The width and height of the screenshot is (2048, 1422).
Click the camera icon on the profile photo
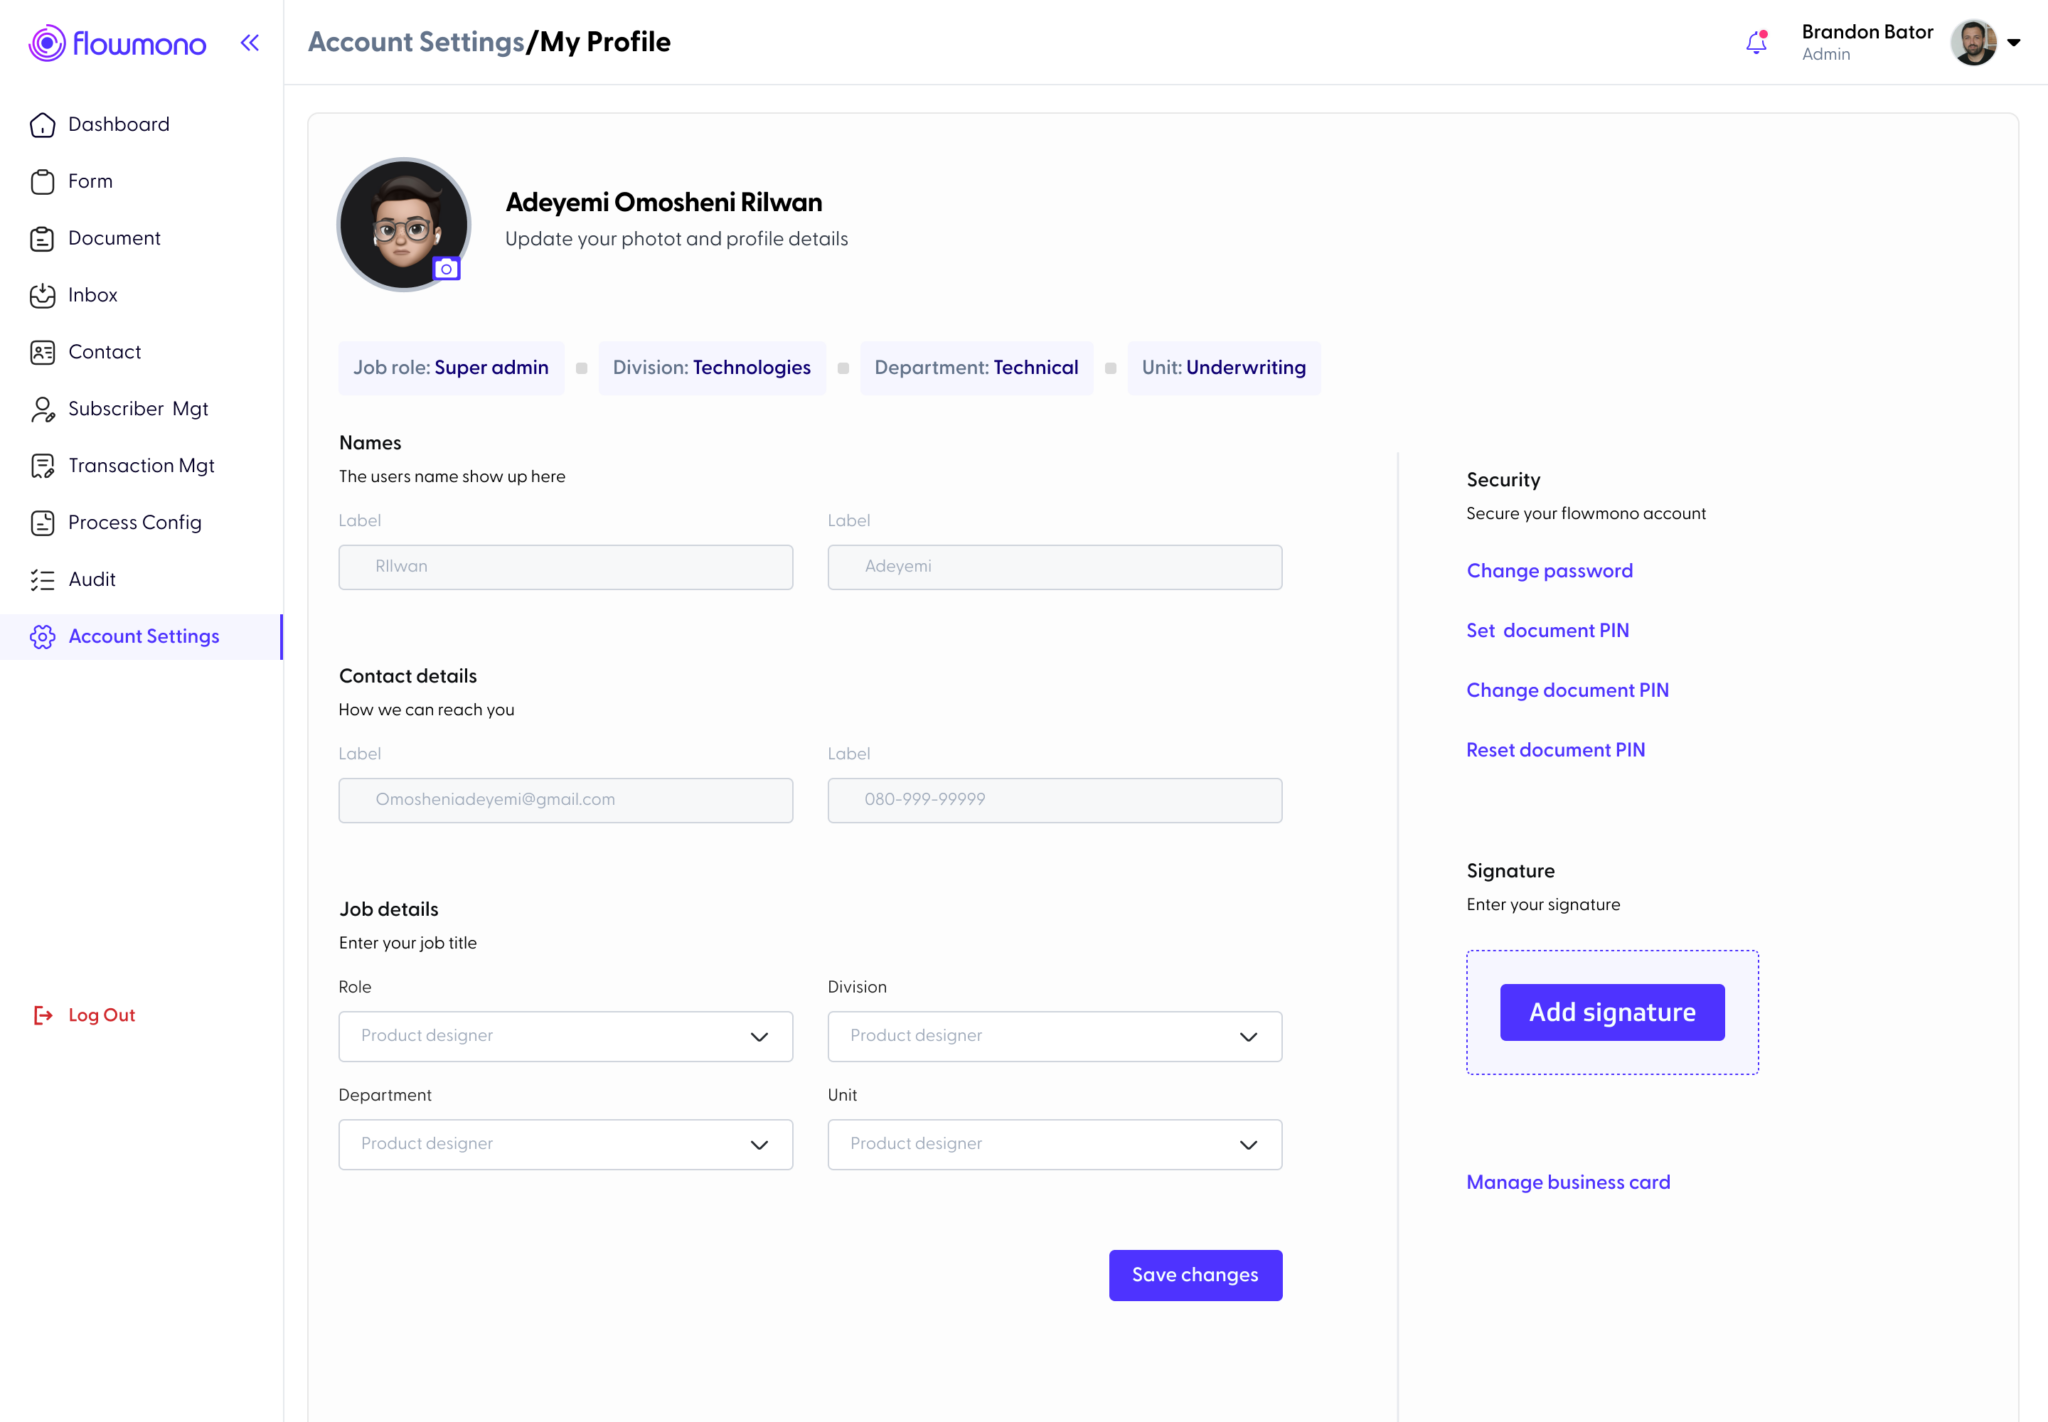tap(445, 268)
